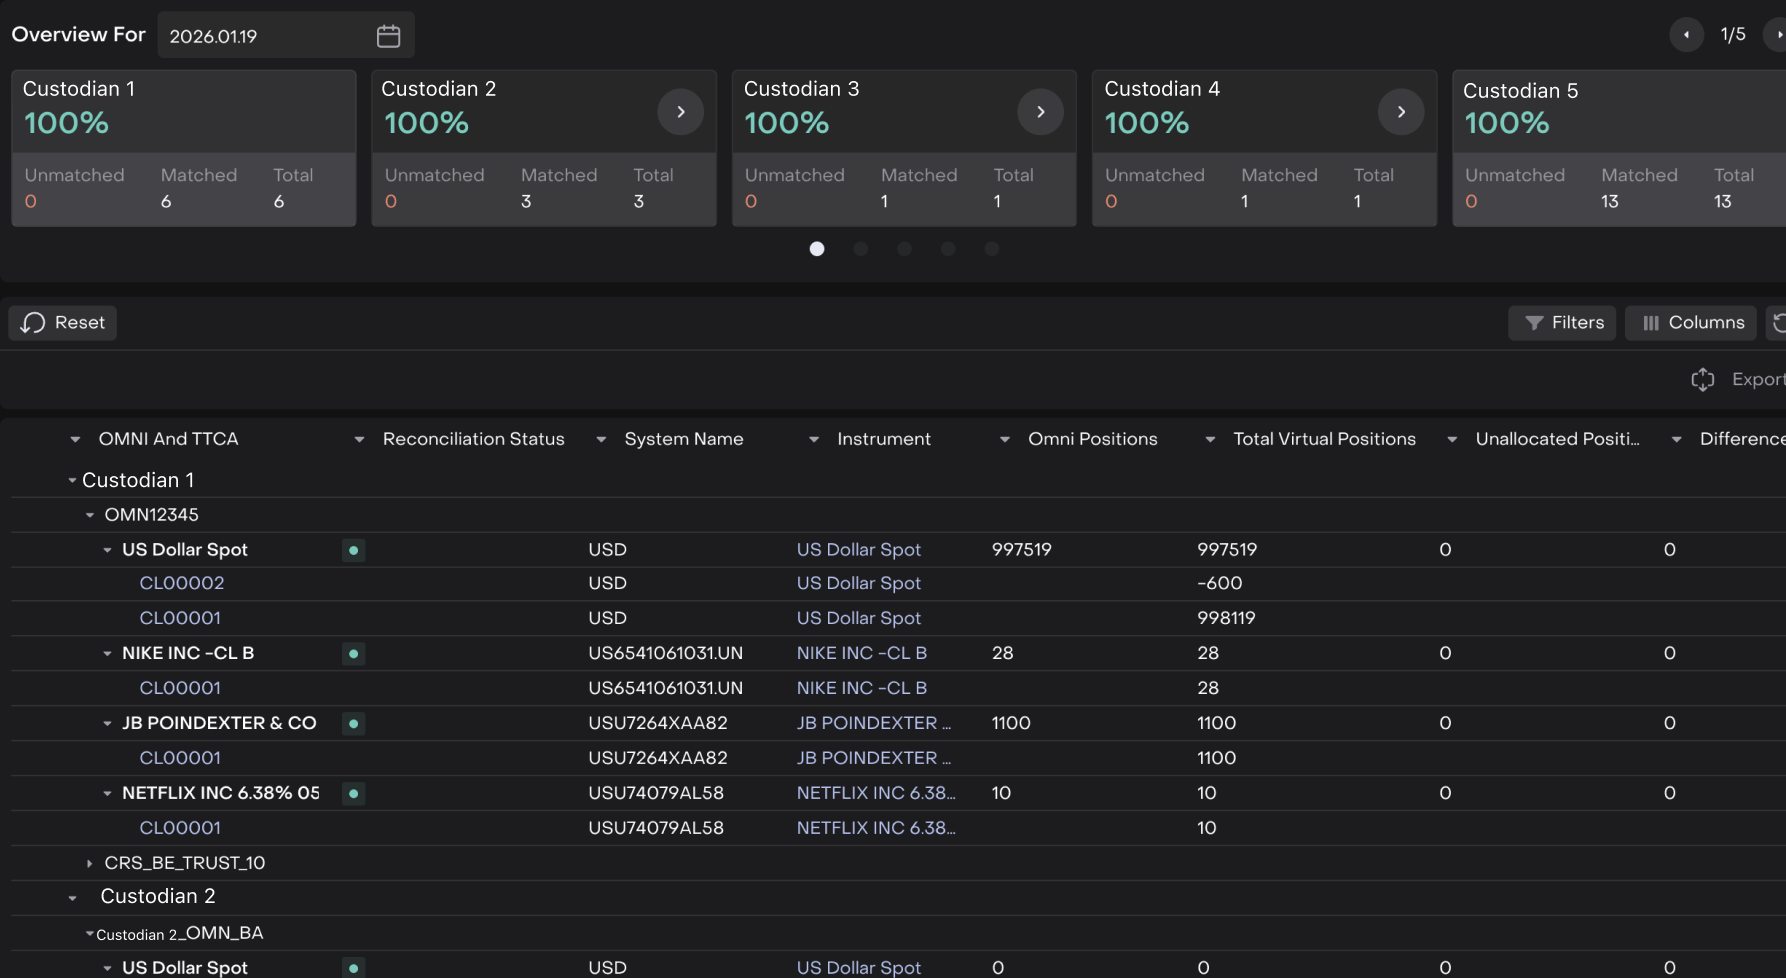This screenshot has height=978, width=1786.
Task: Click the NIKE INC -CL B status indicator
Action: point(353,654)
